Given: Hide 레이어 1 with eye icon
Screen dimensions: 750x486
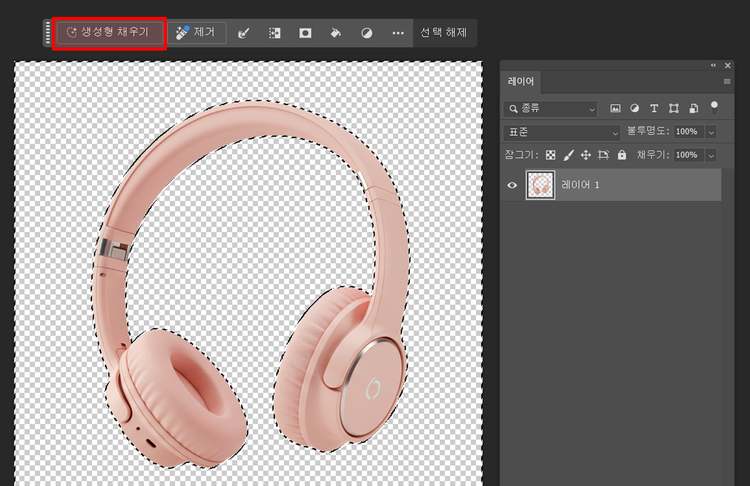Looking at the screenshot, I should tap(513, 185).
